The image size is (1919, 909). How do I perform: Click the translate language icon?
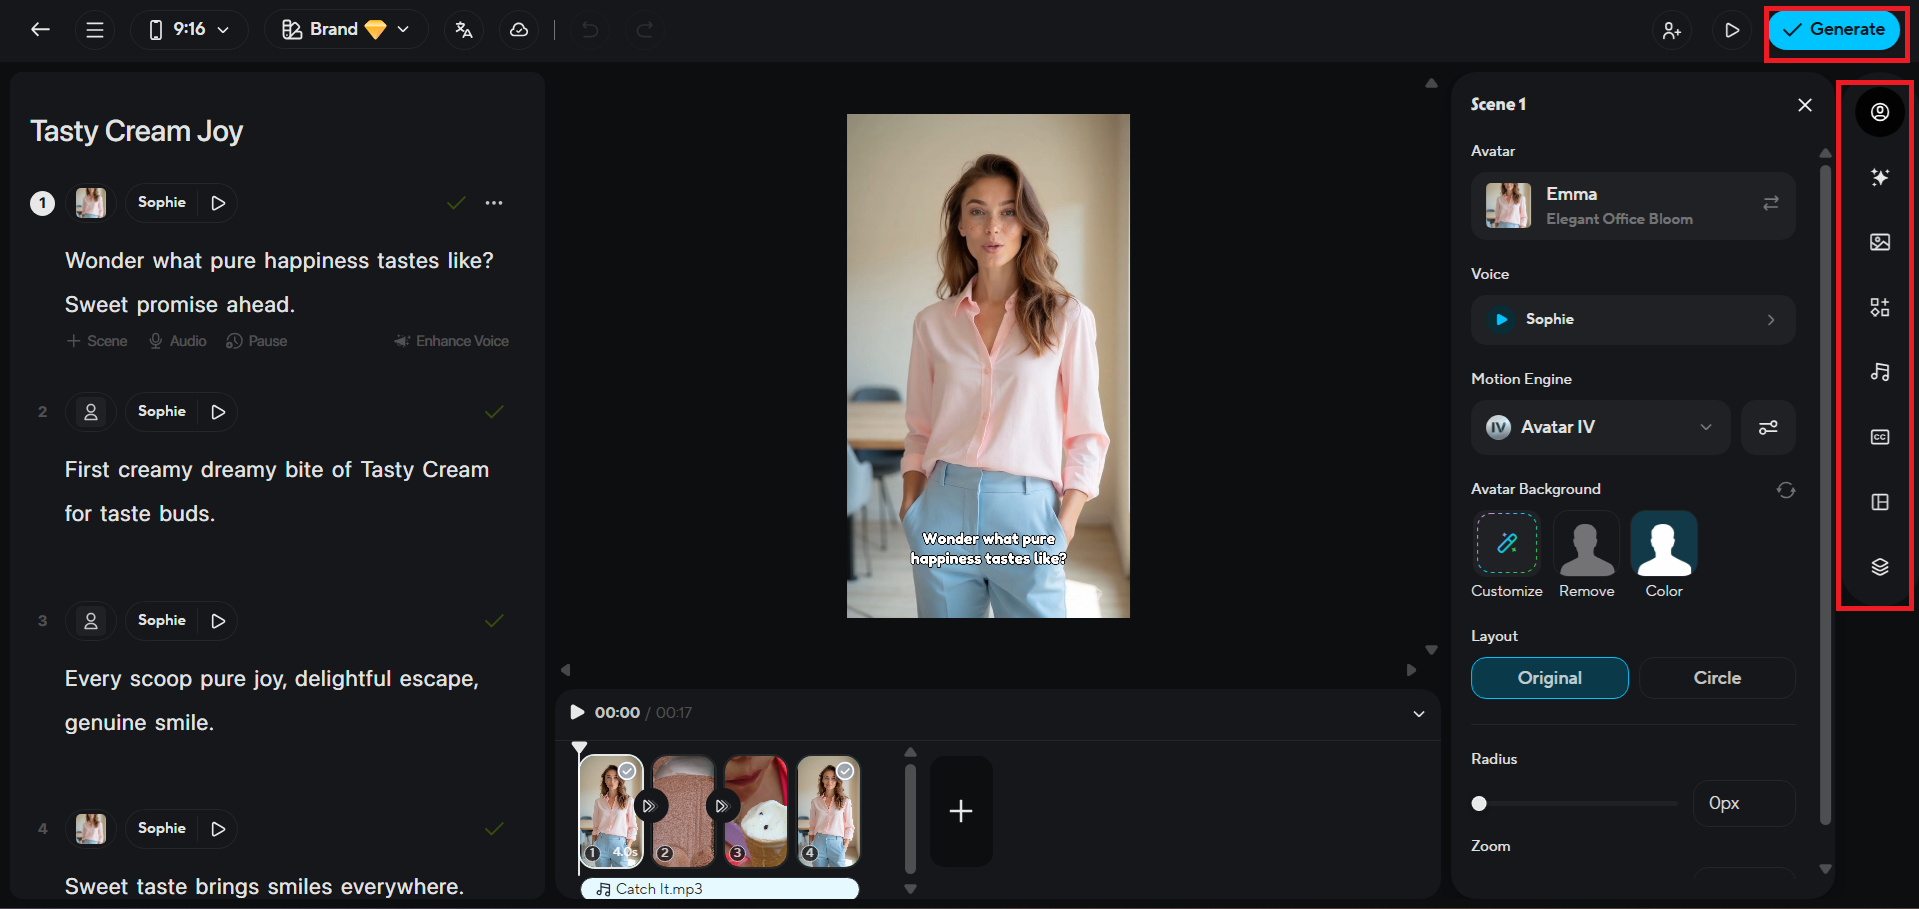point(464,30)
